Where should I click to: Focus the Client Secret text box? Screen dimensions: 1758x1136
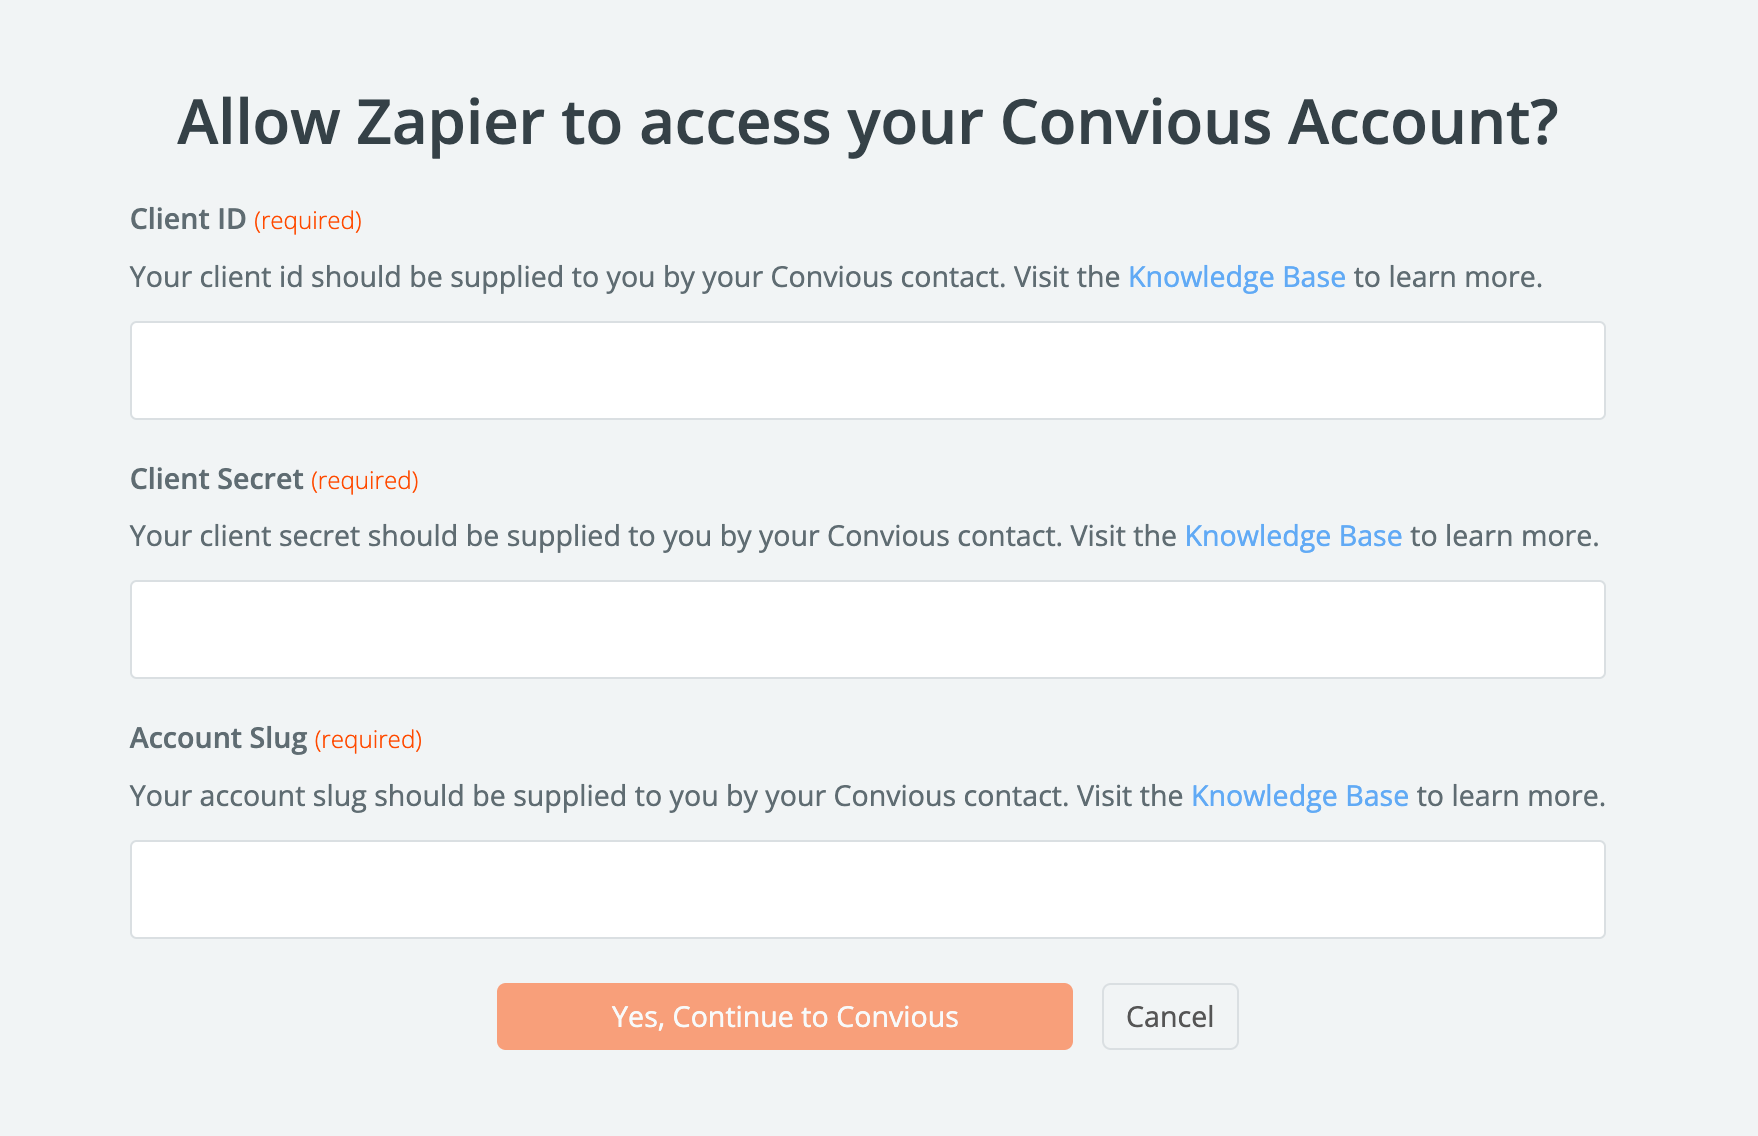point(867,629)
